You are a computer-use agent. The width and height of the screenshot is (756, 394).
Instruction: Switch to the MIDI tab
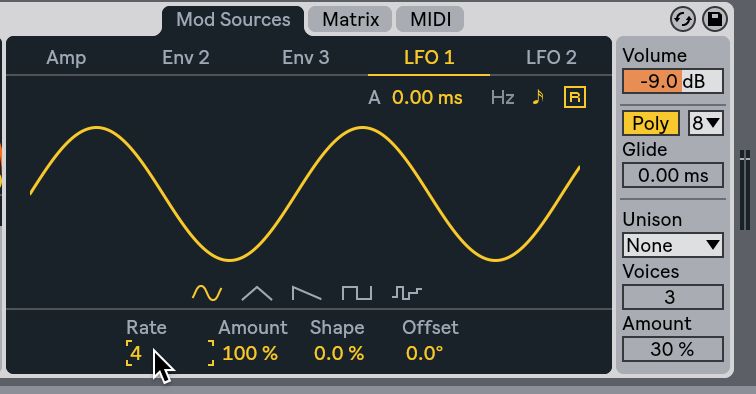(x=430, y=20)
